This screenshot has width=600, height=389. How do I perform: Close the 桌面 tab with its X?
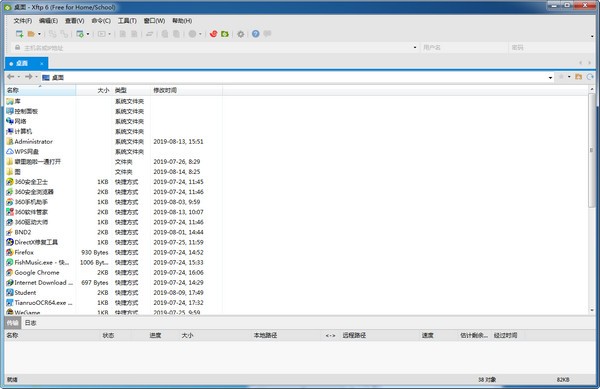(42, 63)
